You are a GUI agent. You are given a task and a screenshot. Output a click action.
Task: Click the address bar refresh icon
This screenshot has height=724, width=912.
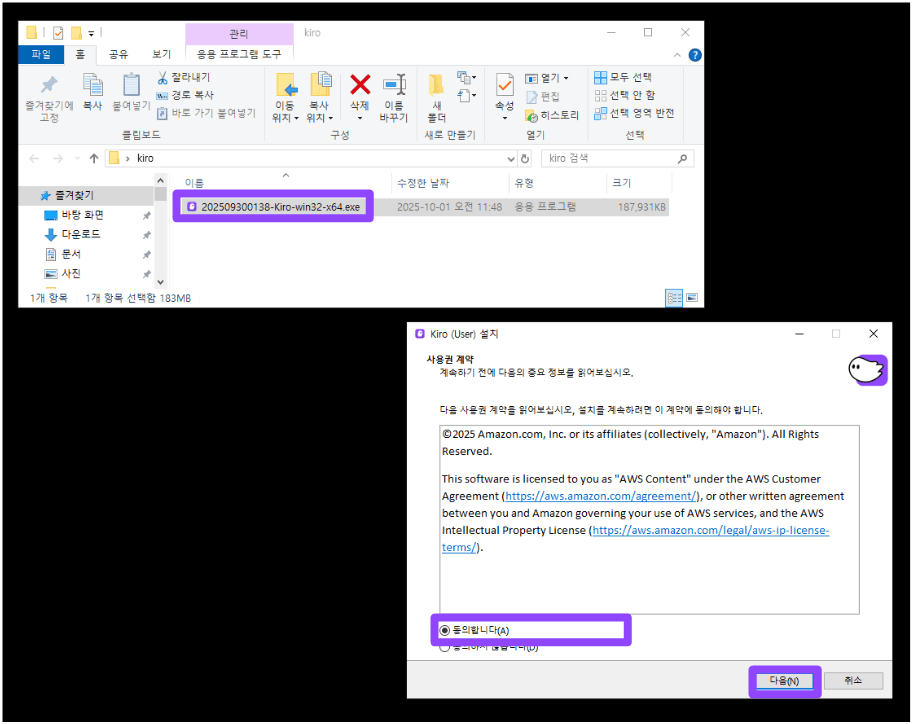(525, 158)
